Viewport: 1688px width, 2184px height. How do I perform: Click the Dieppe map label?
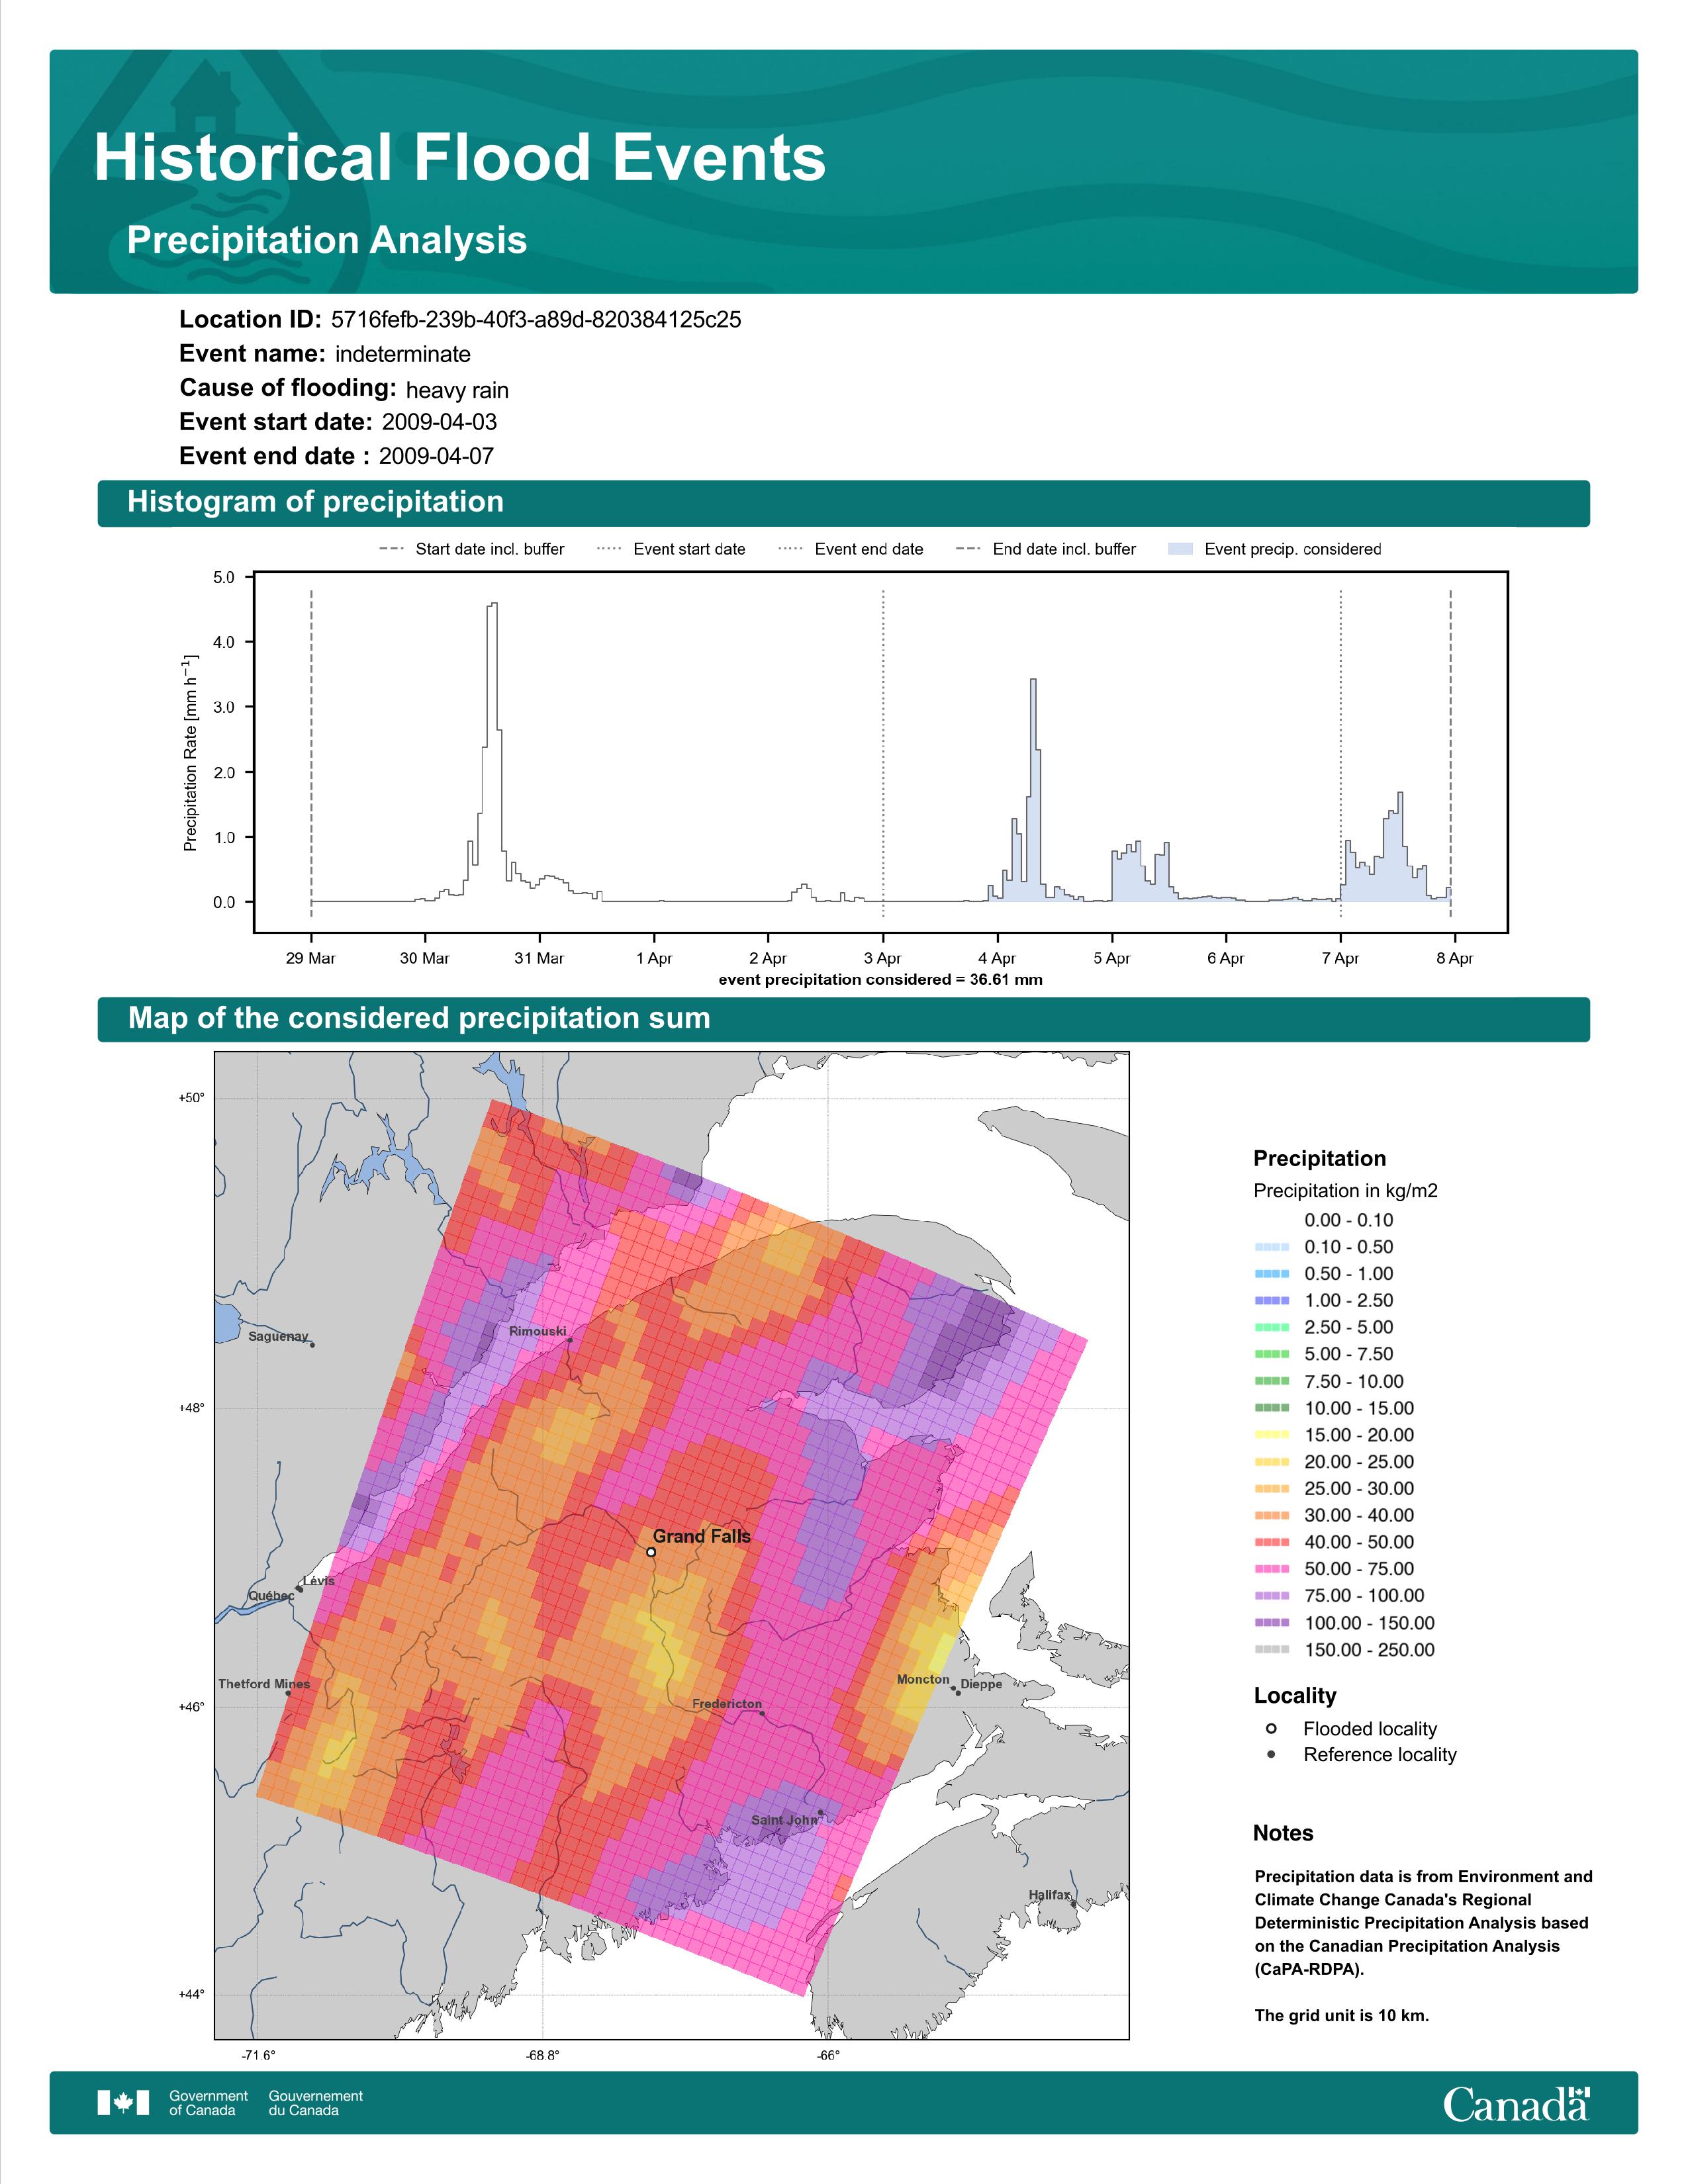(x=982, y=1684)
